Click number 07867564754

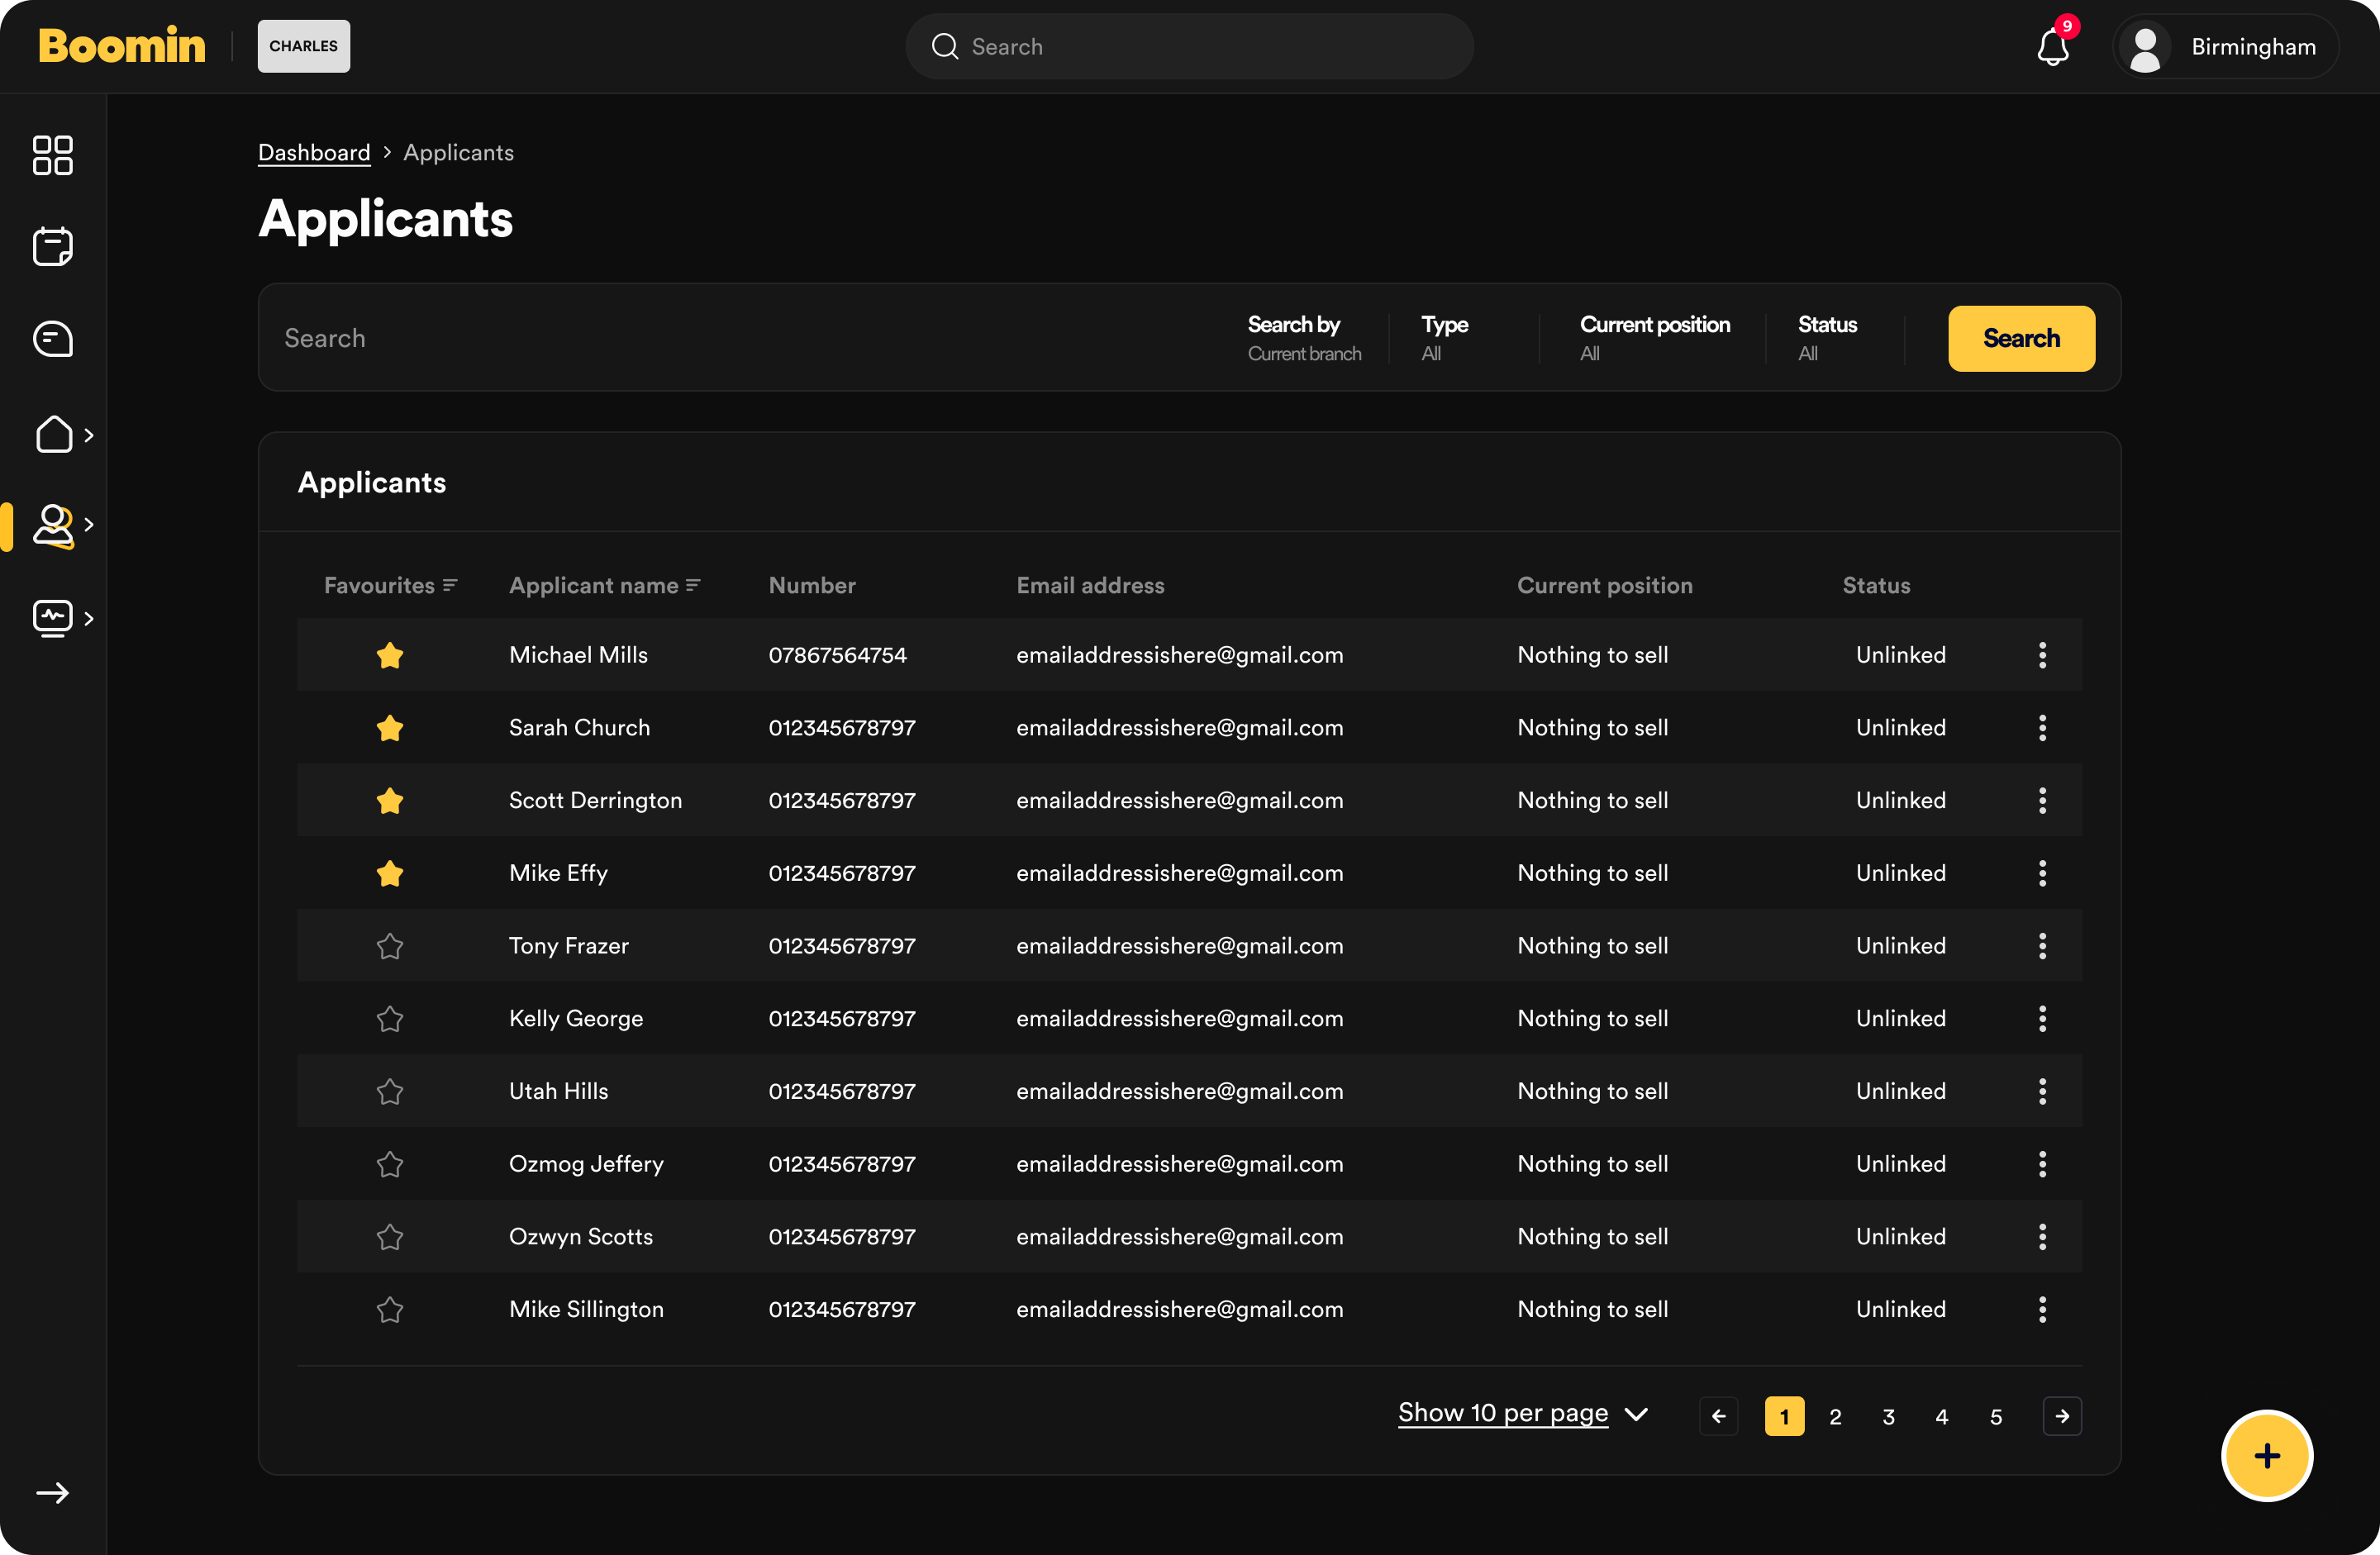click(837, 655)
